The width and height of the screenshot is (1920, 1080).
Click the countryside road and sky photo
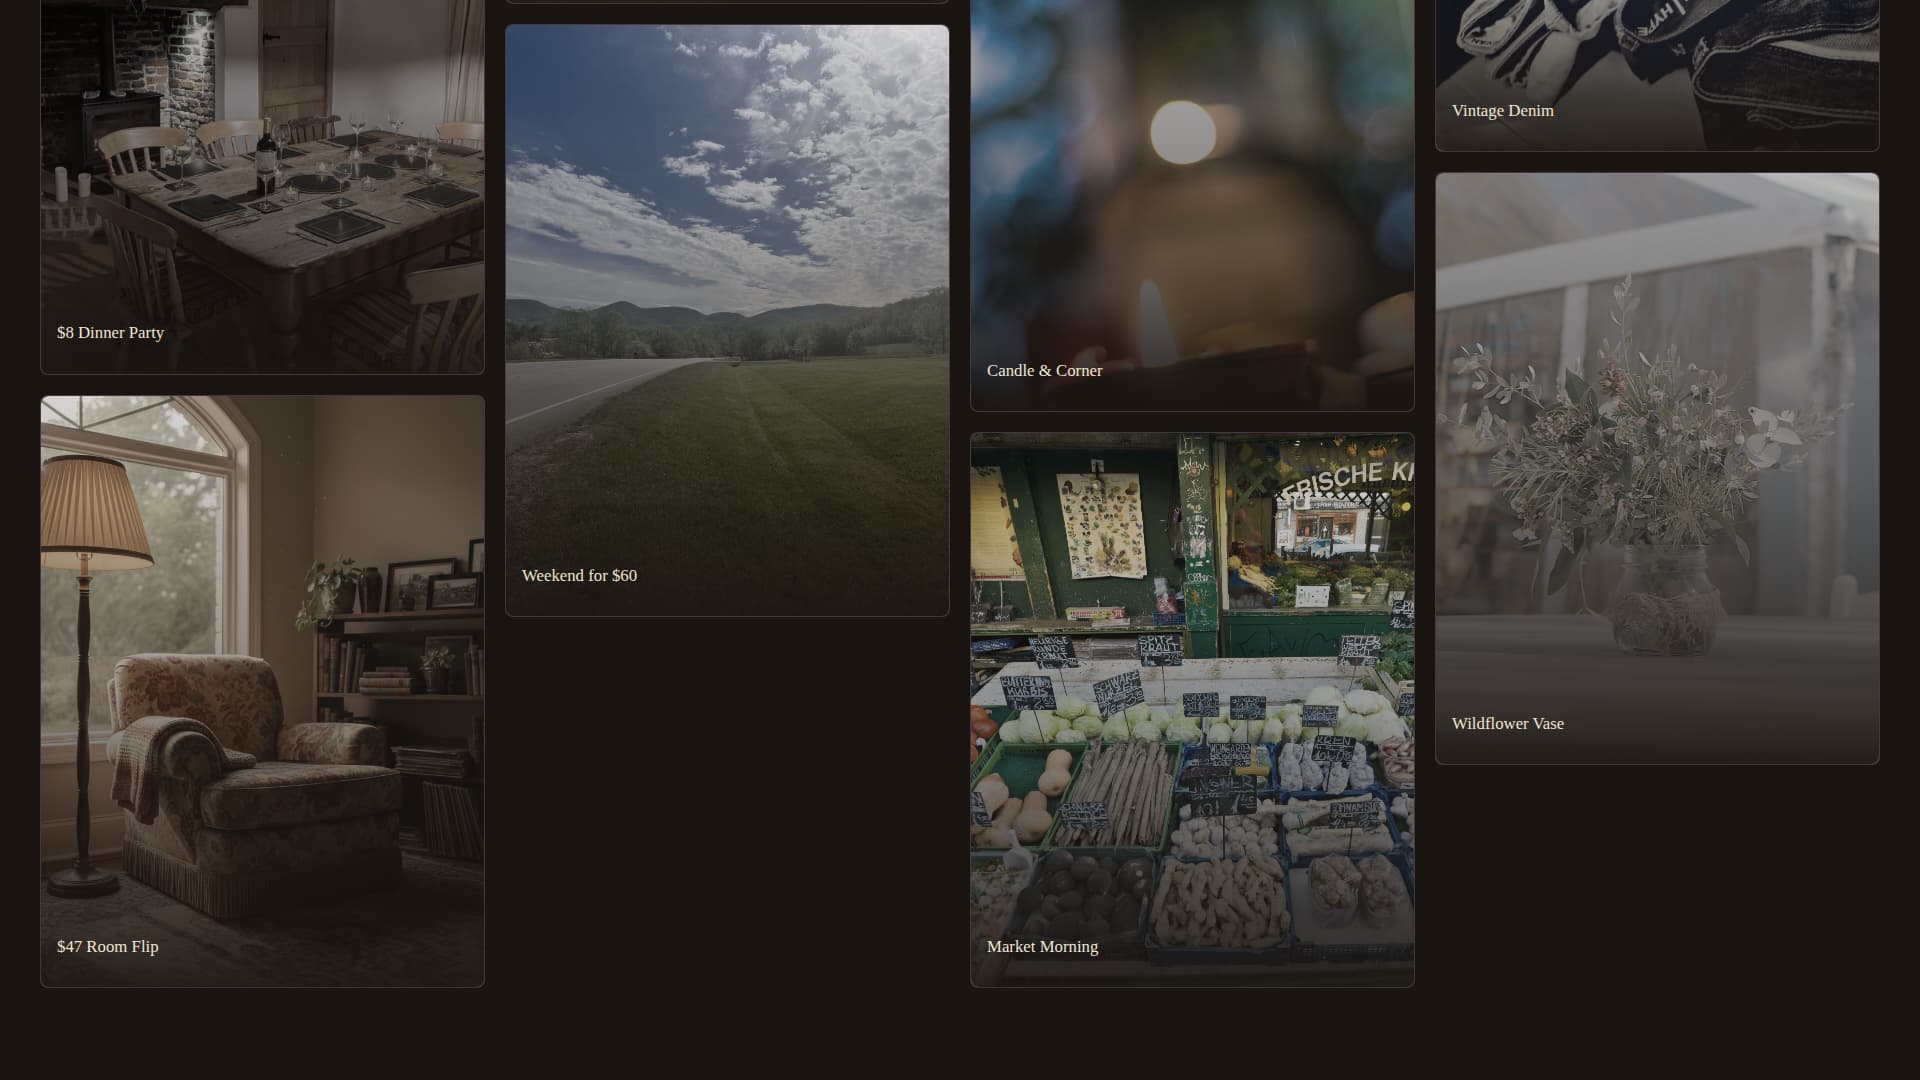[727, 300]
